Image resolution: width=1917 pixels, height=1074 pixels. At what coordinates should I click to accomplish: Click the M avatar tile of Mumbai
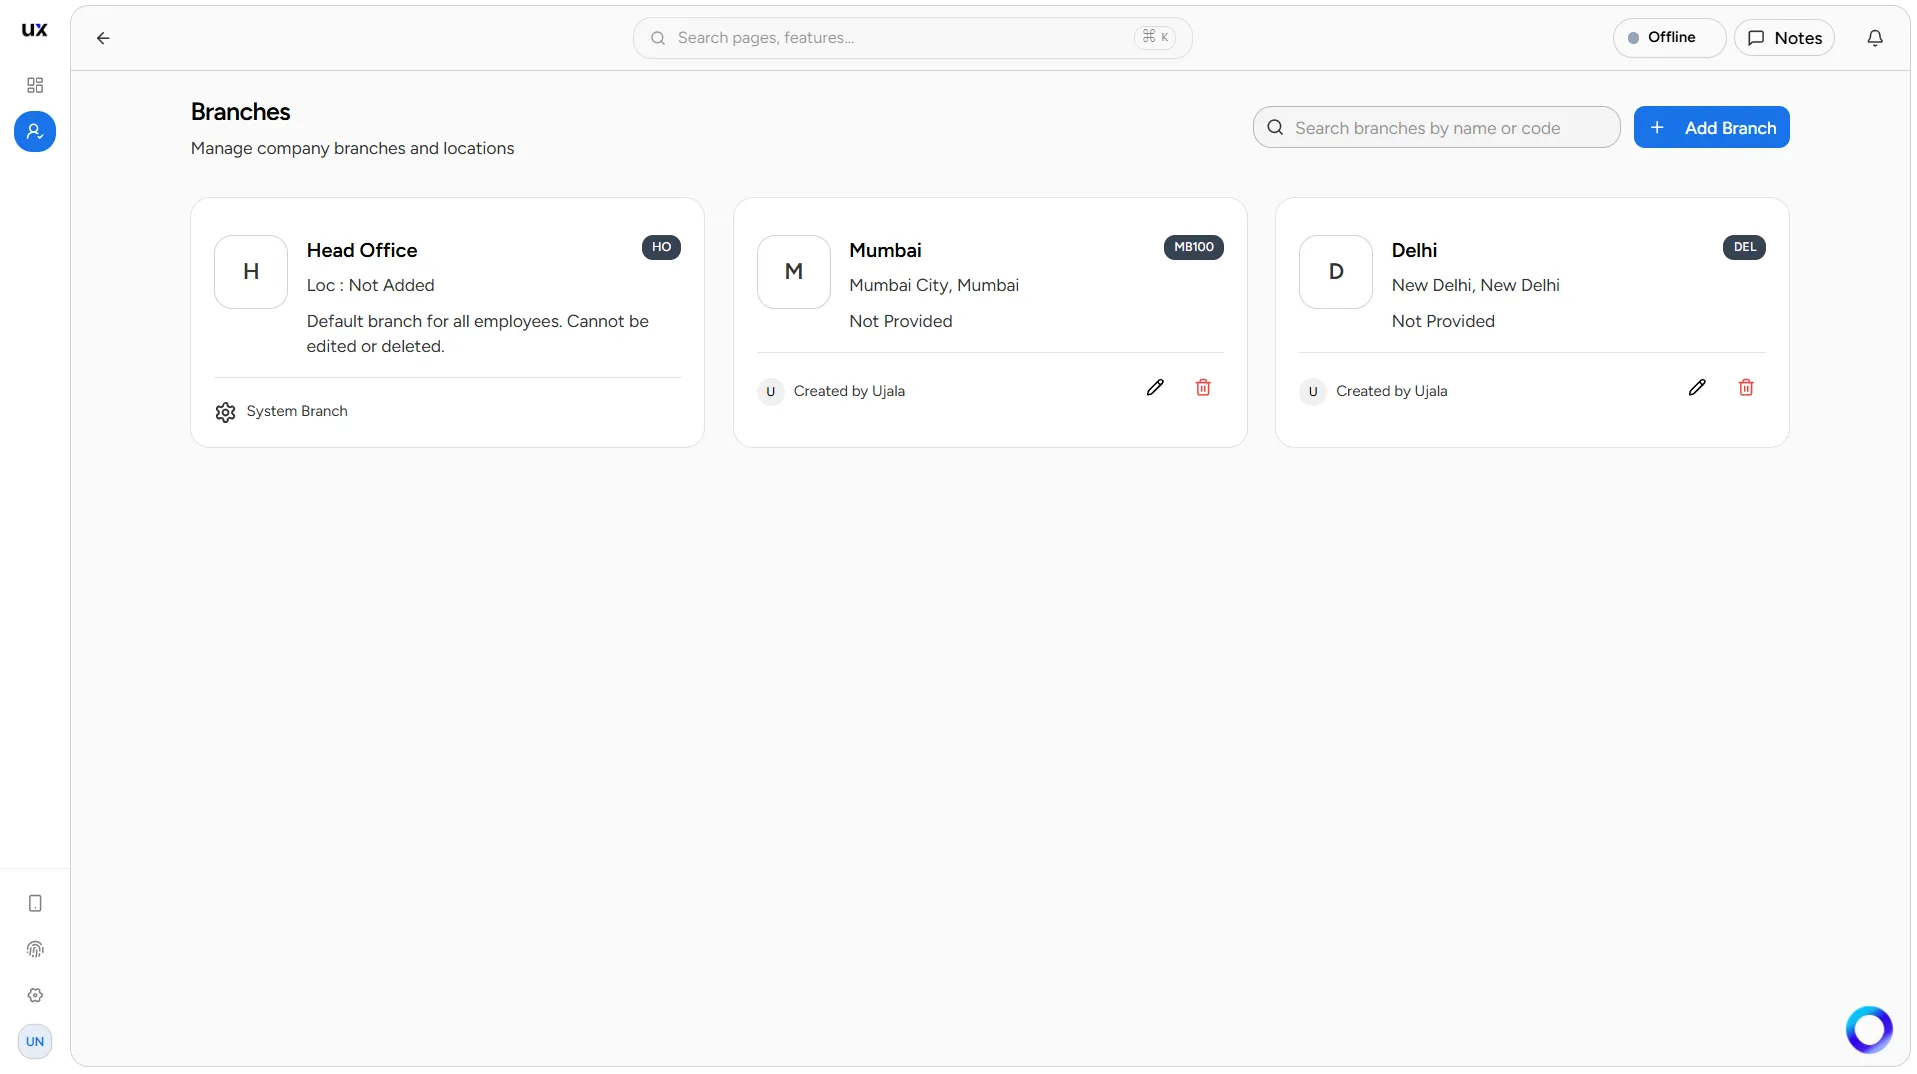(794, 272)
